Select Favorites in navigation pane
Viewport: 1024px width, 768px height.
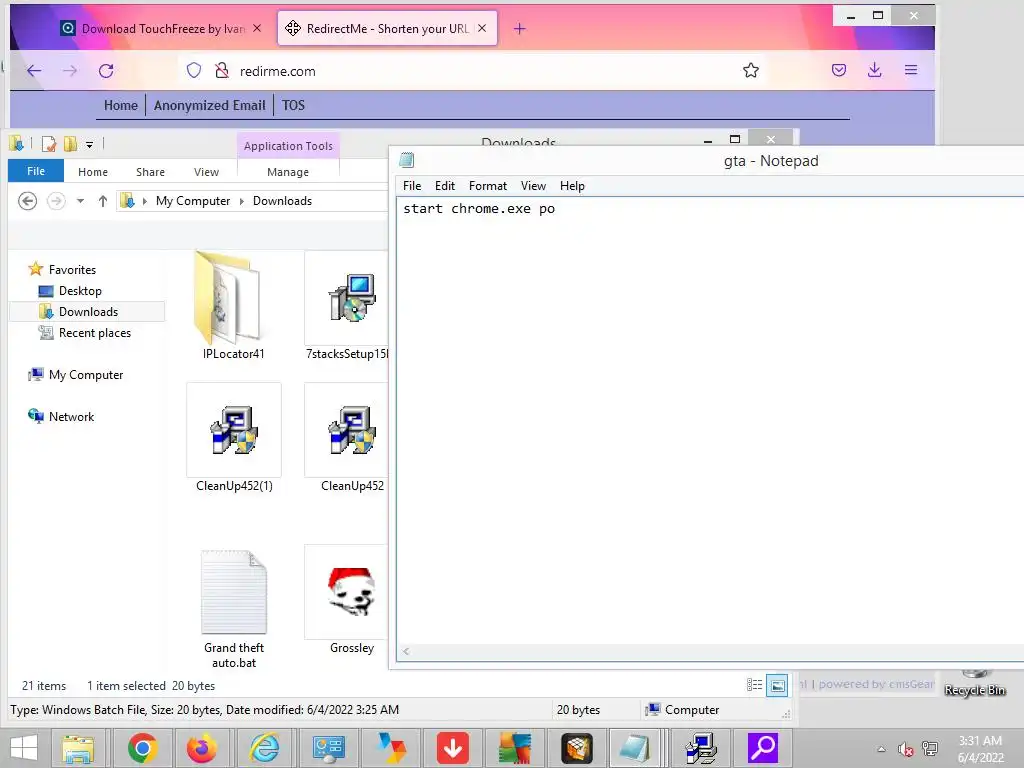72,270
